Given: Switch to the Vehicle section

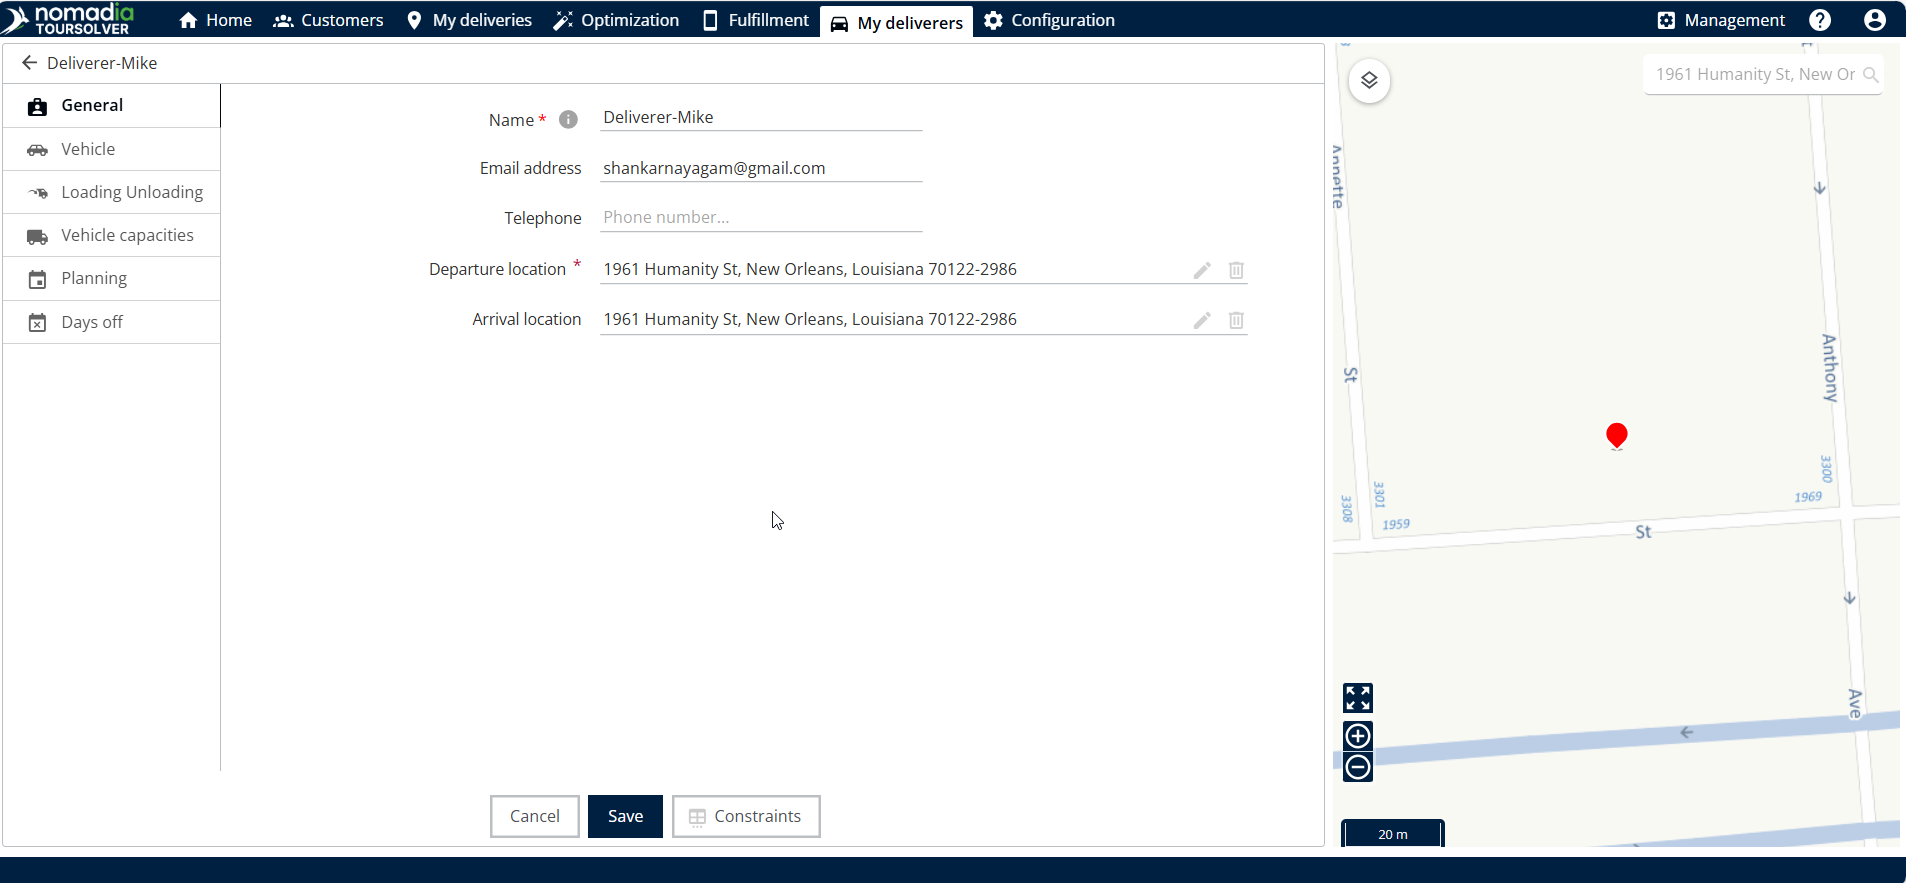Looking at the screenshot, I should (x=88, y=149).
